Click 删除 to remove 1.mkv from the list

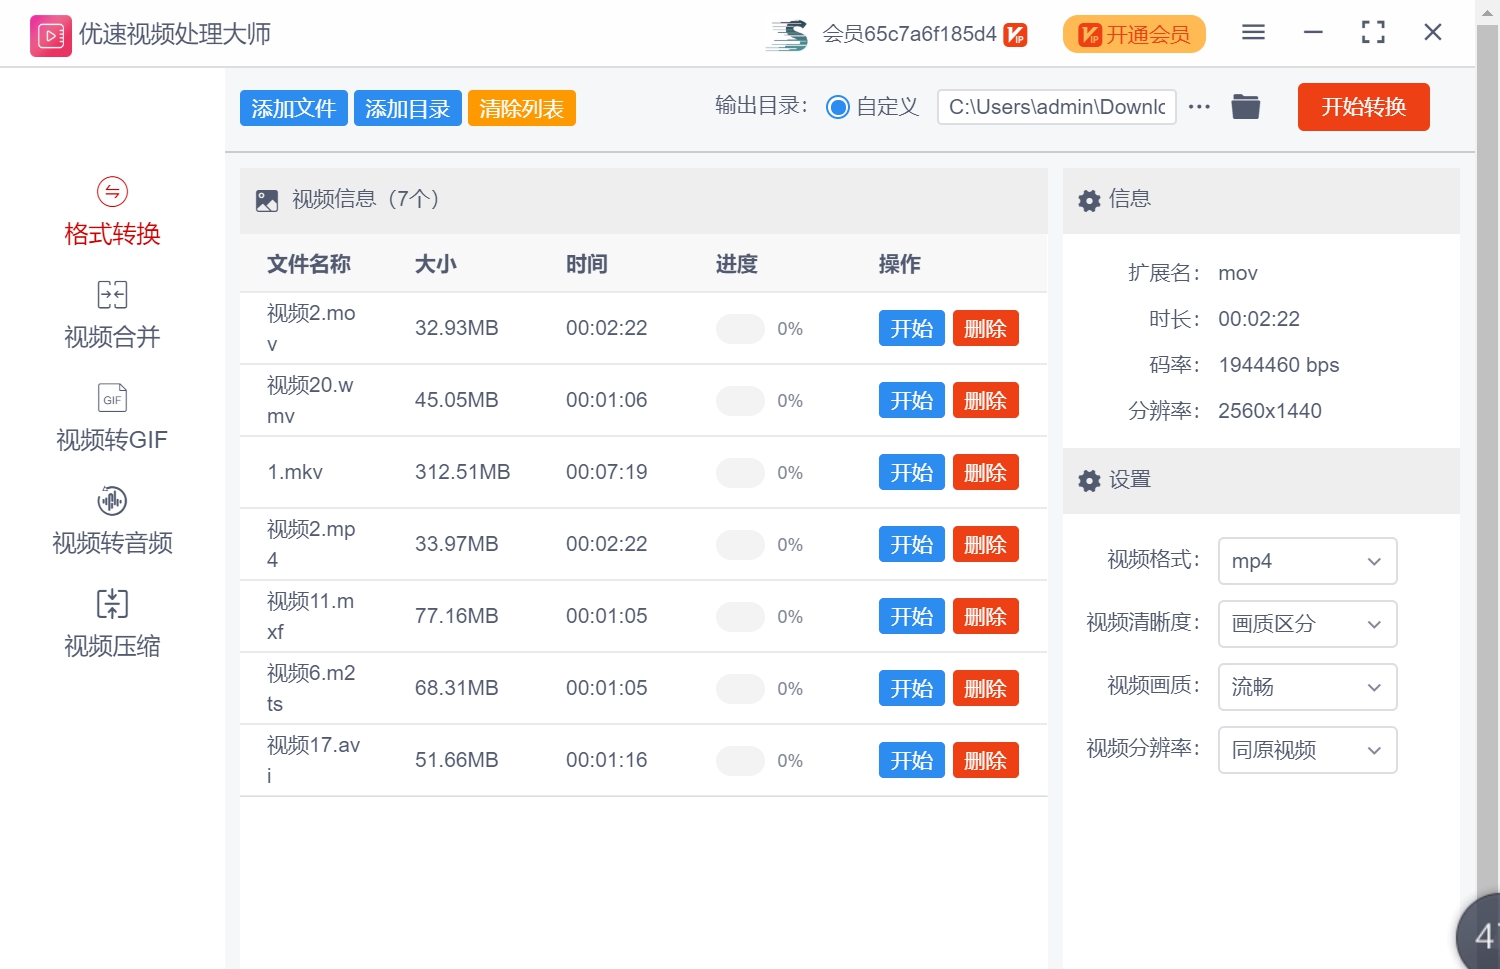(x=985, y=471)
